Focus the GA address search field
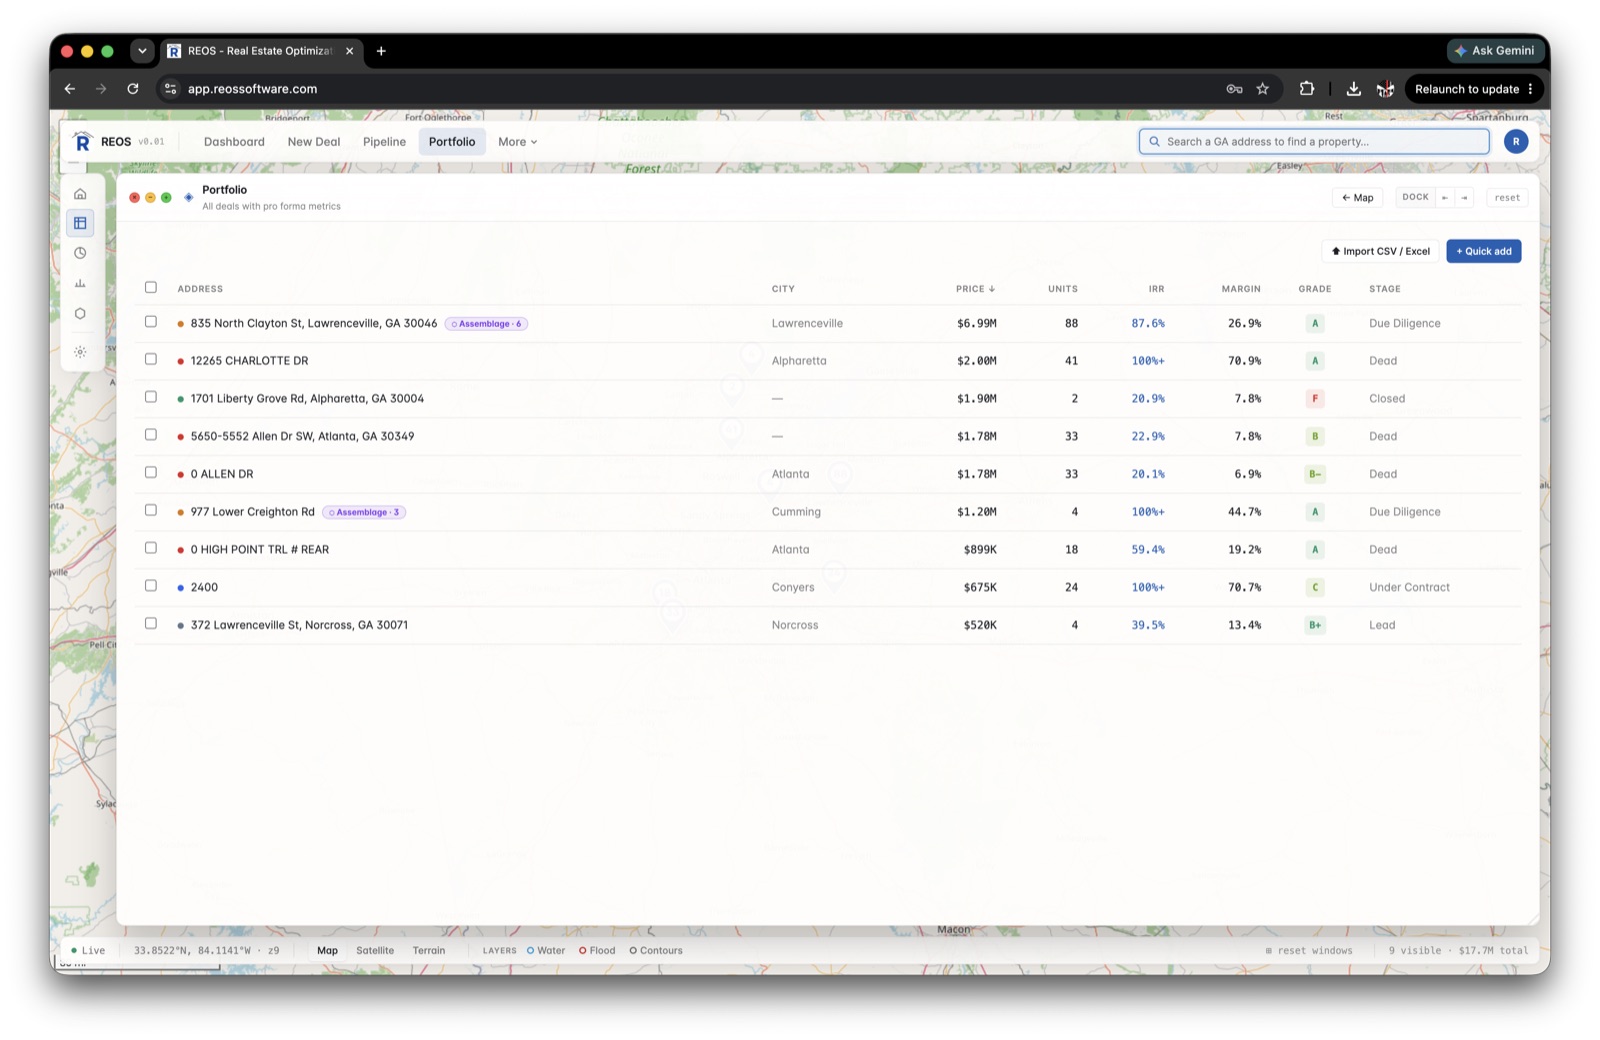 pos(1314,142)
